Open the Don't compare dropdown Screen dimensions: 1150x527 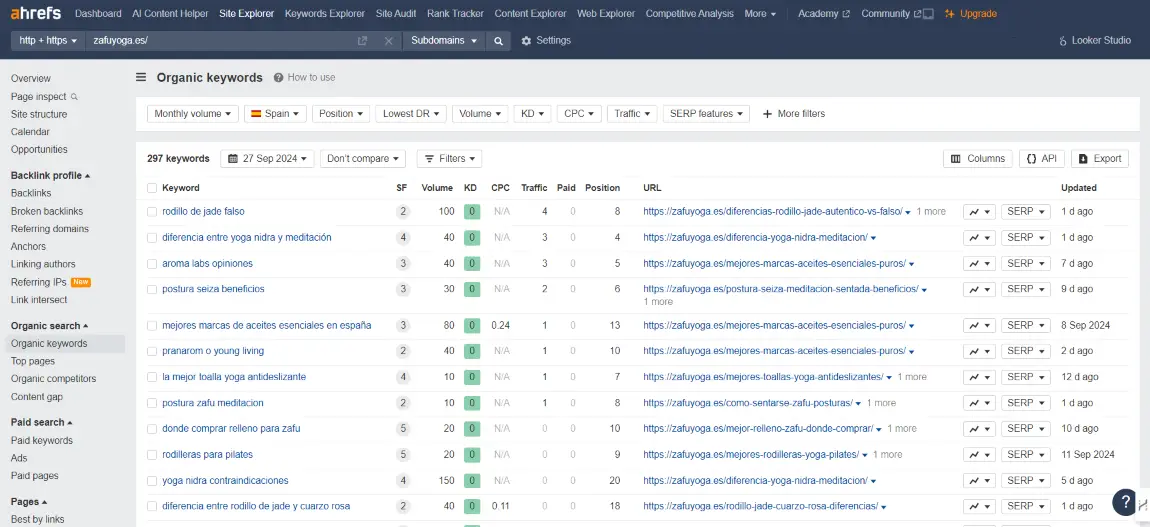tap(363, 158)
